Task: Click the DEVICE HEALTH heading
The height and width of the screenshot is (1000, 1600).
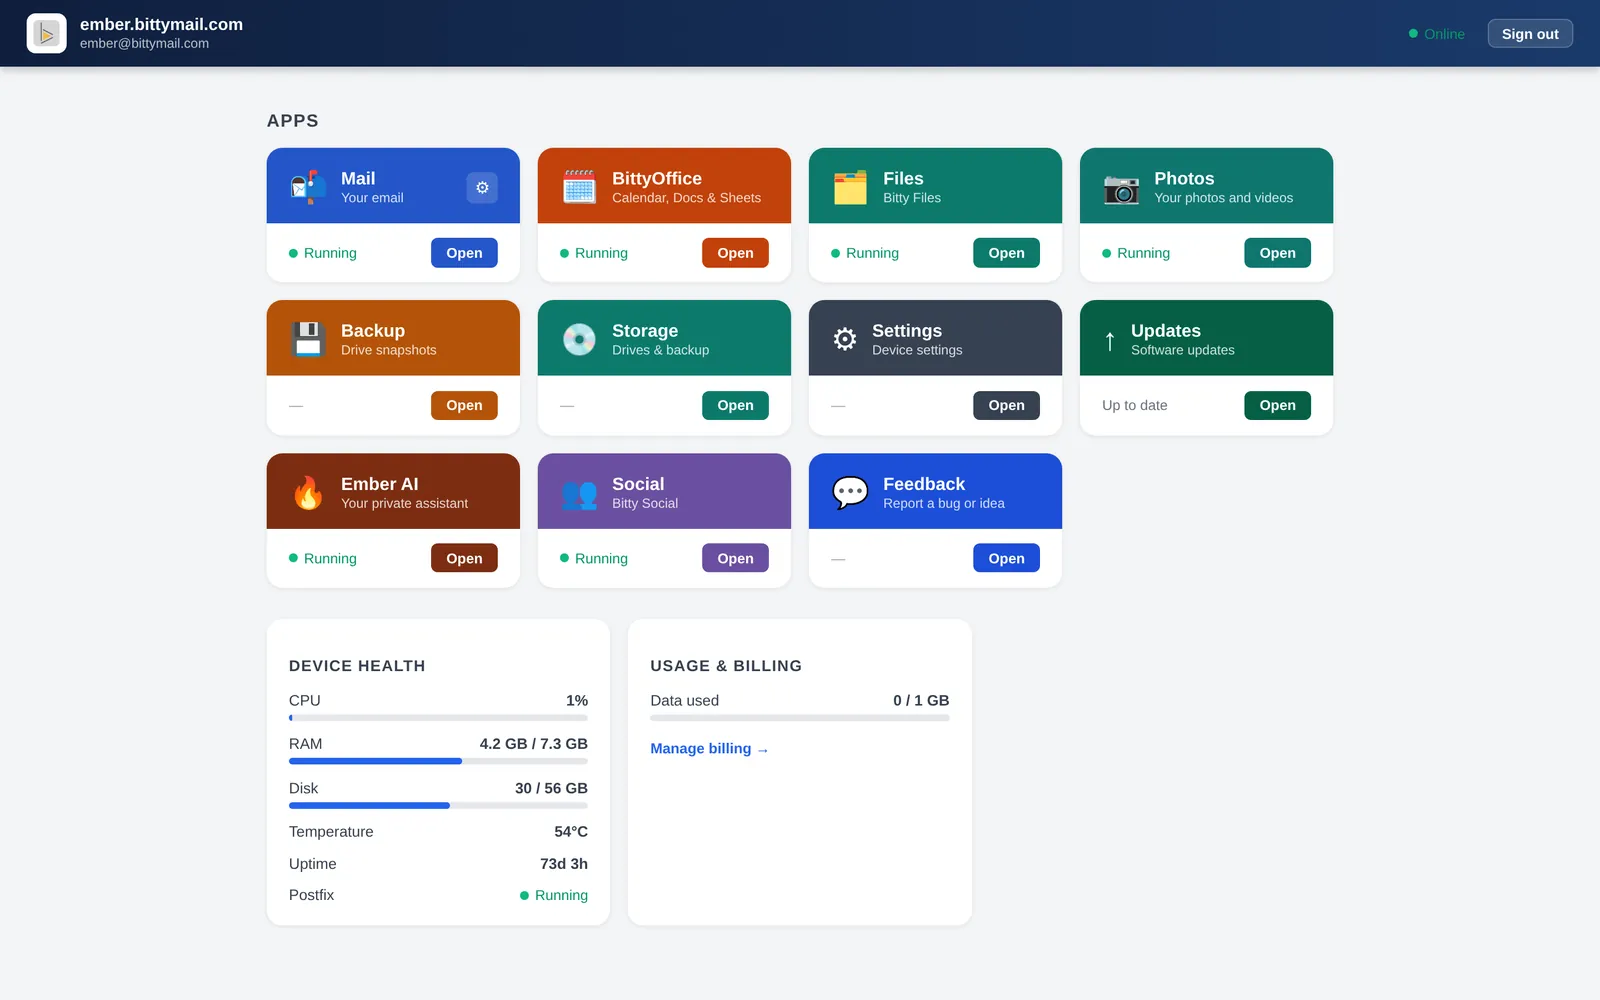Action: (x=357, y=666)
